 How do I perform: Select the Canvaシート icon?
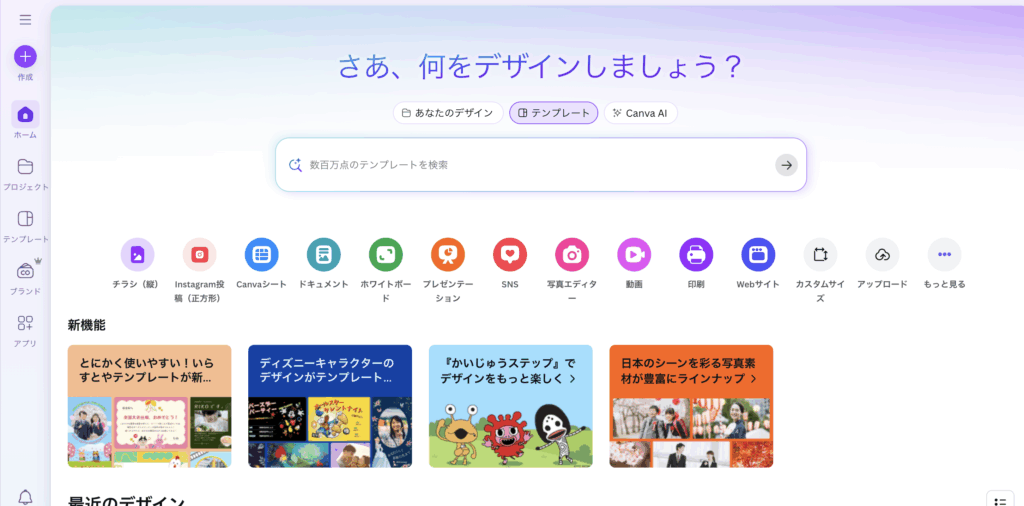pyautogui.click(x=261, y=255)
